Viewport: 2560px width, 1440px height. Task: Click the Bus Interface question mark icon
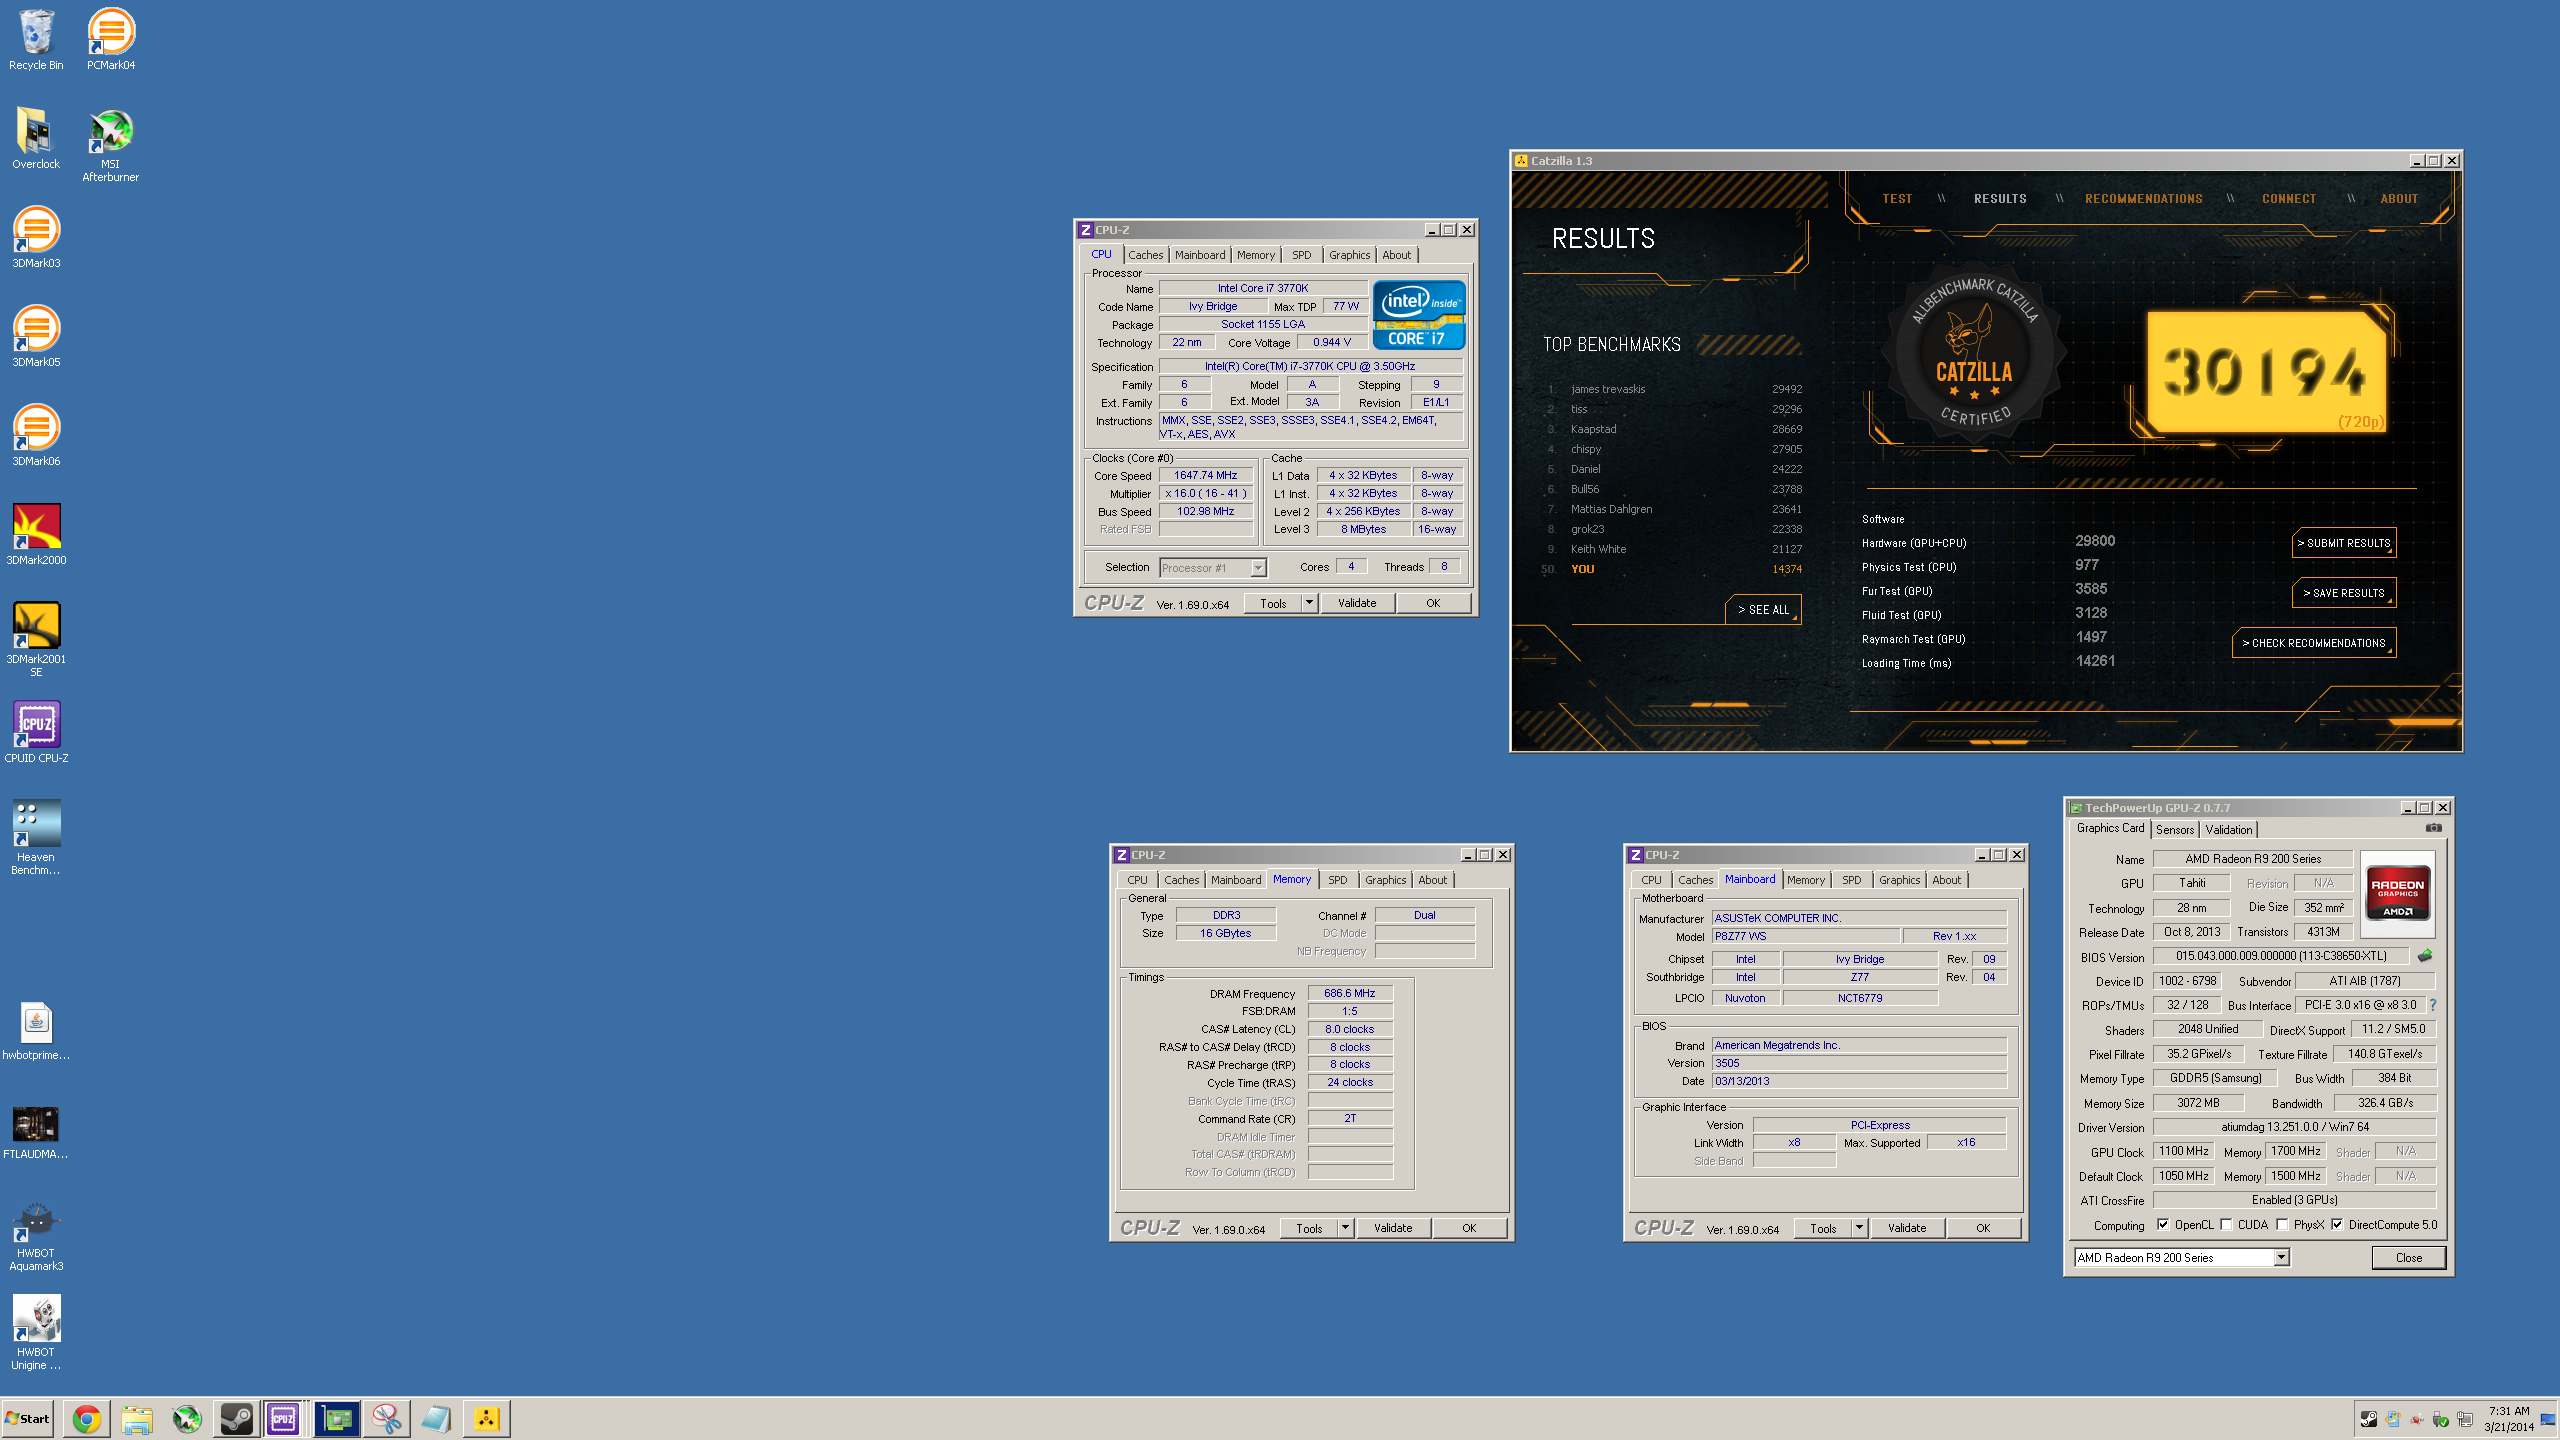point(2433,1005)
